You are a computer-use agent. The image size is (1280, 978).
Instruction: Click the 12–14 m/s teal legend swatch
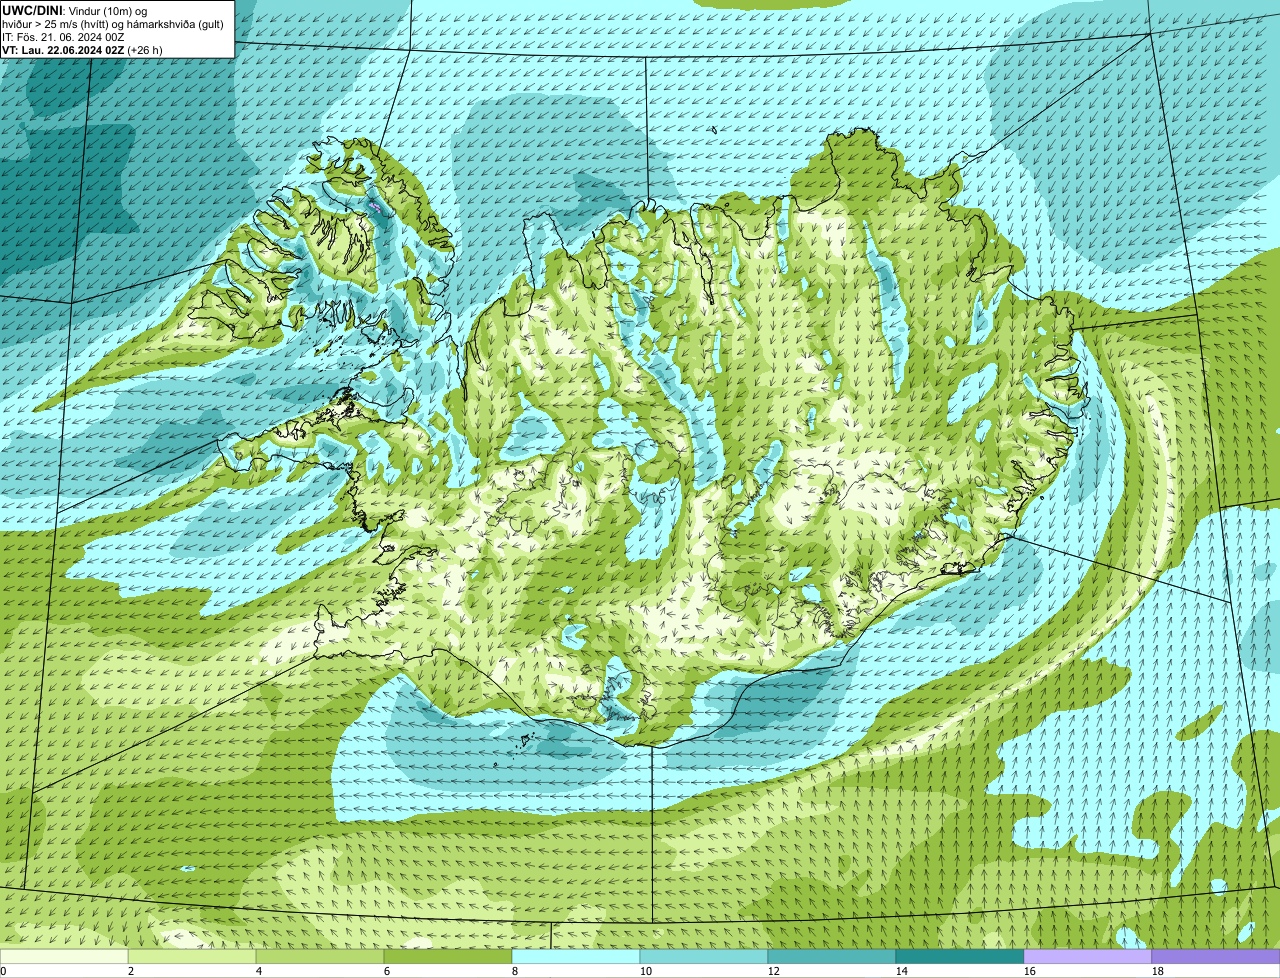[832, 956]
